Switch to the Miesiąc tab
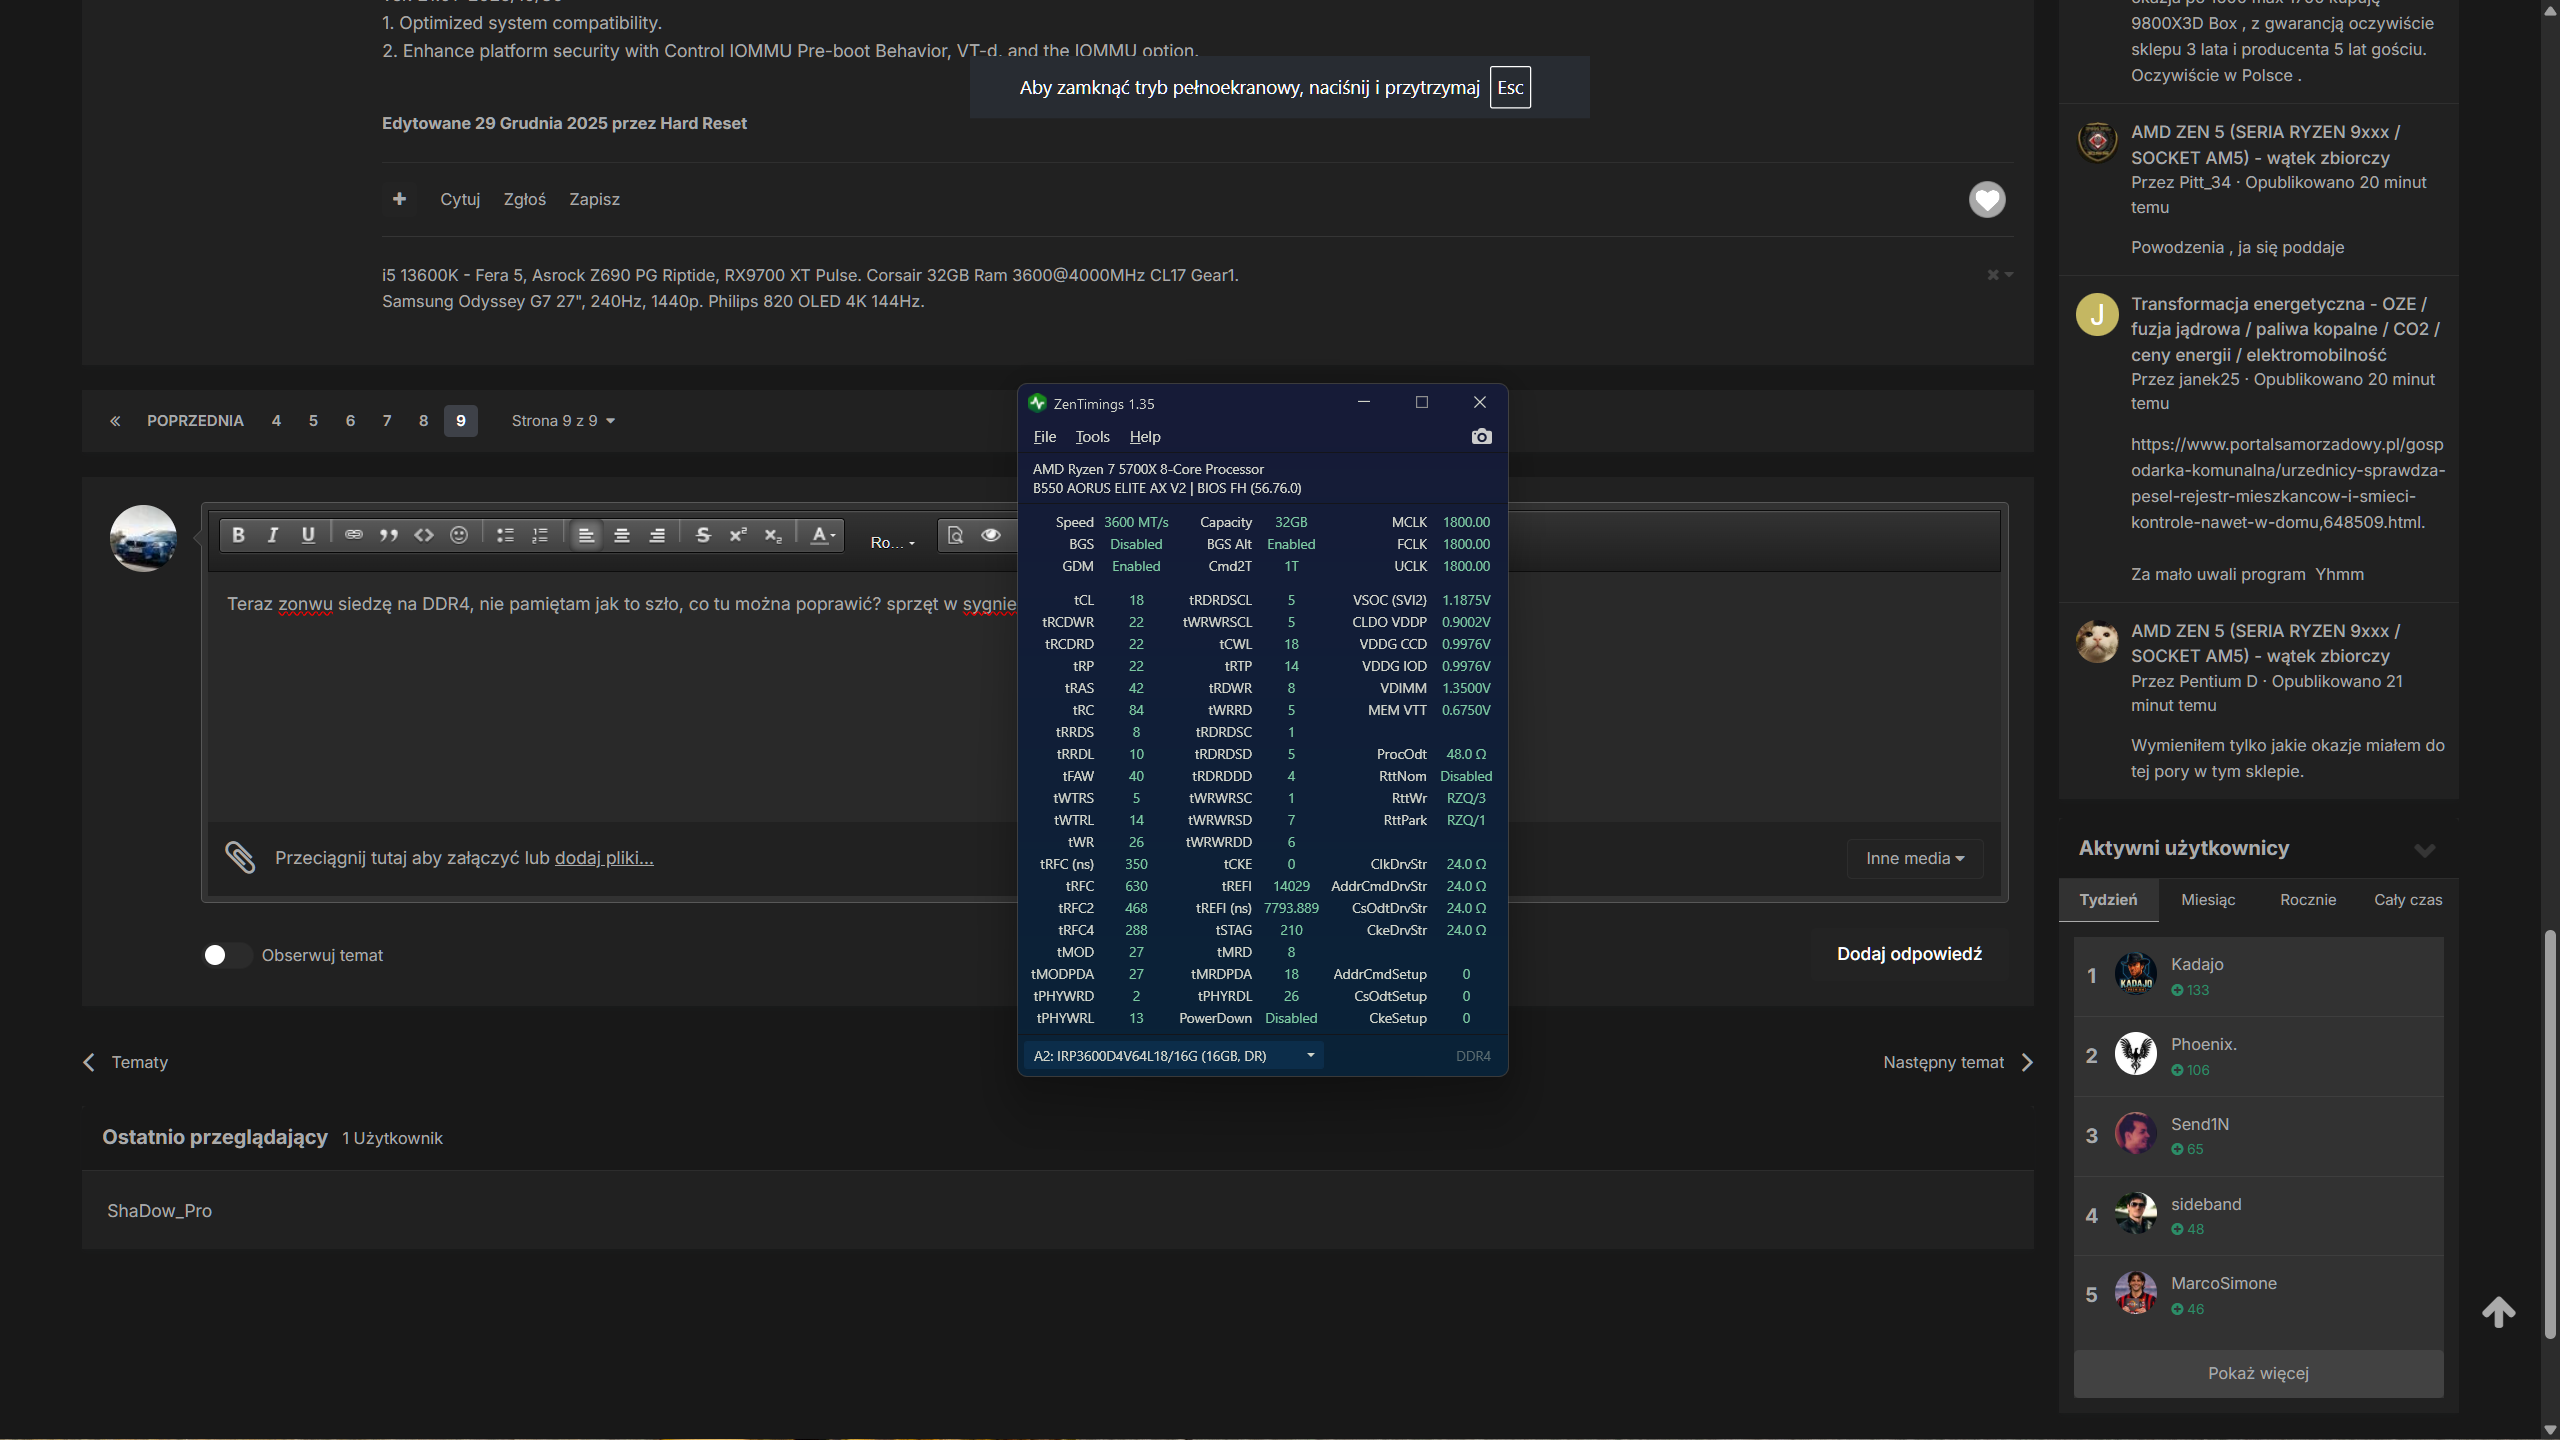The height and width of the screenshot is (1440, 2560). pos(2207,900)
